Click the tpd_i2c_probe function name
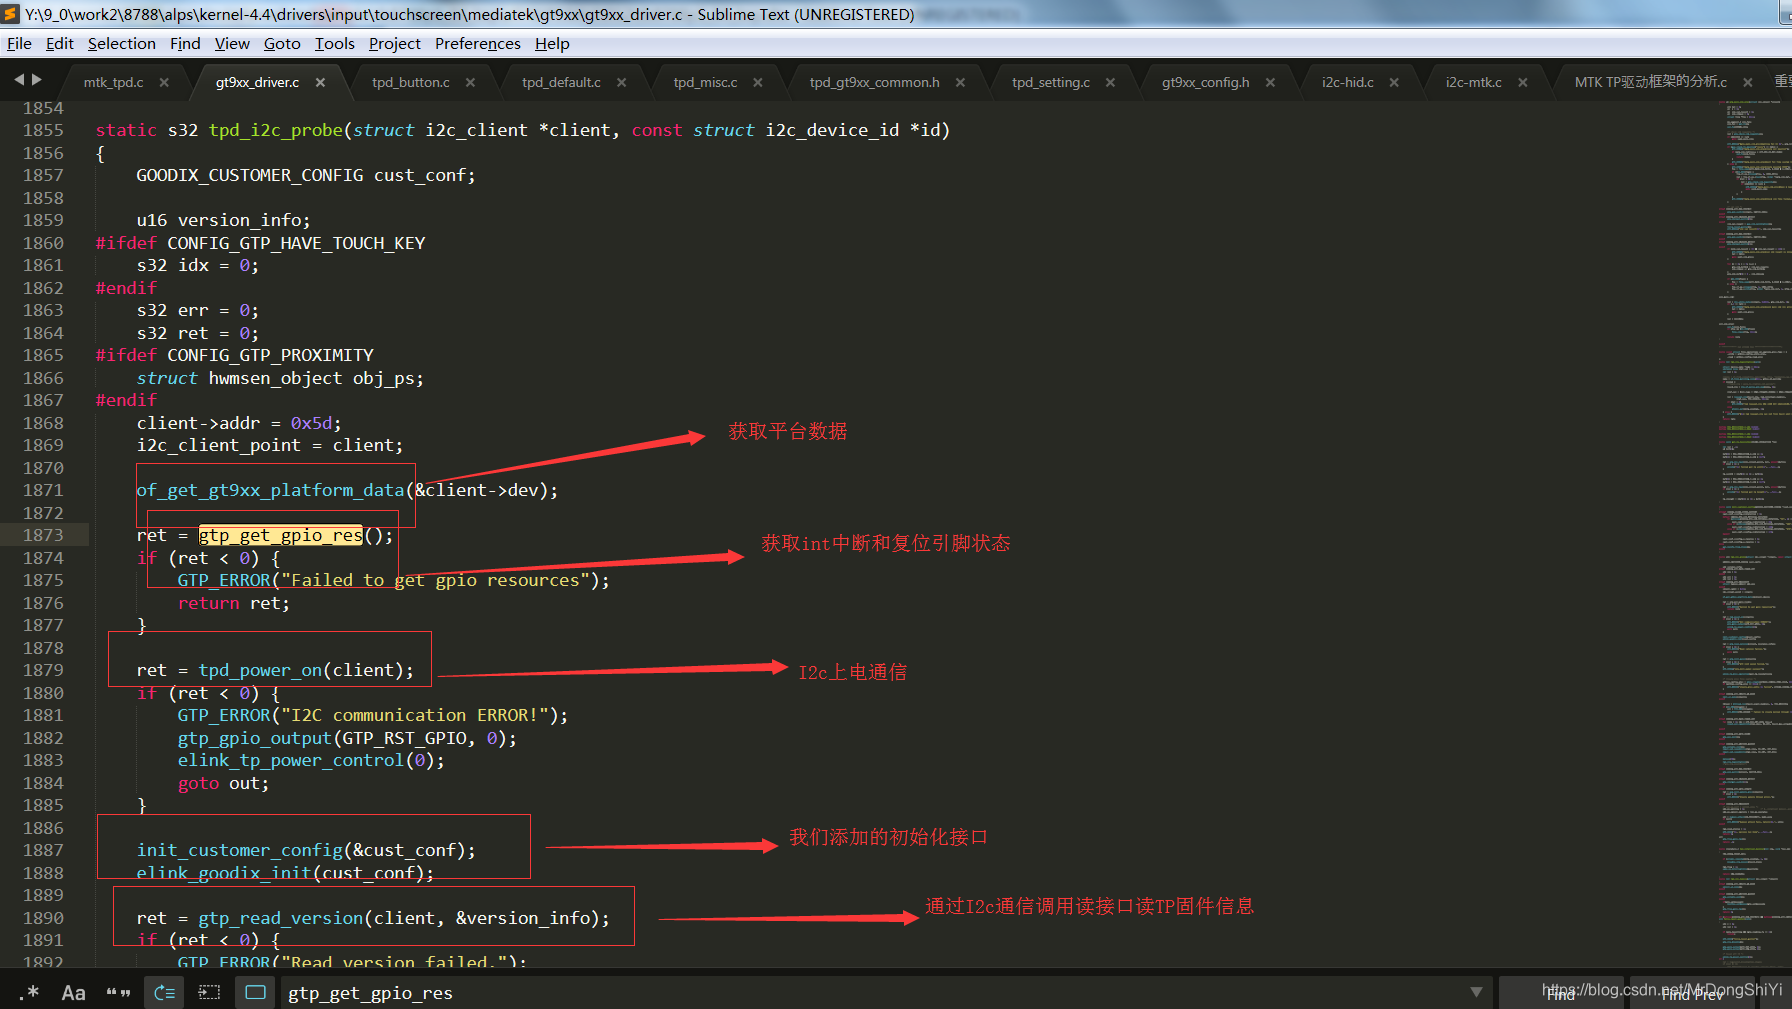Screen dimensions: 1792x1009 pyautogui.click(x=275, y=130)
